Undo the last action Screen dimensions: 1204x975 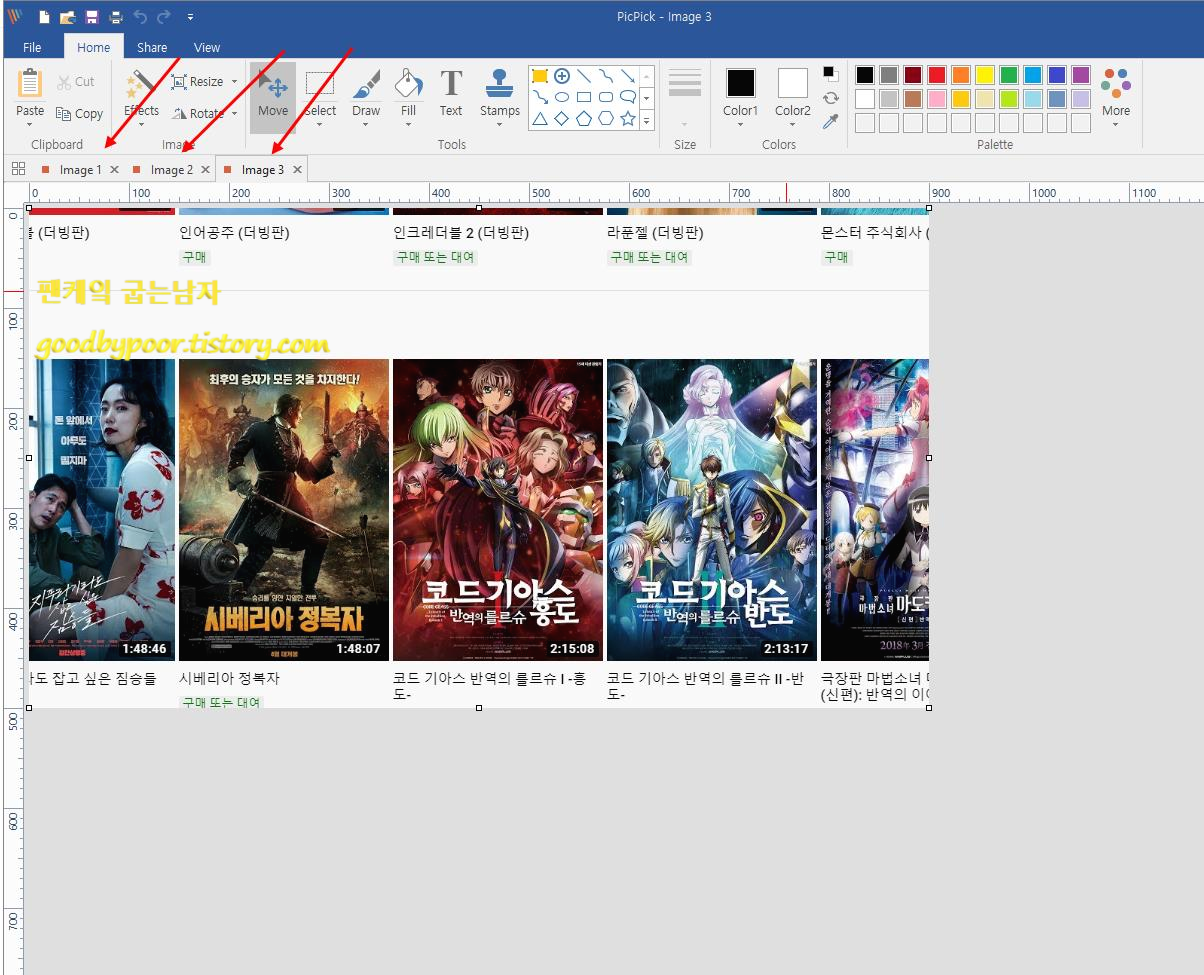point(140,17)
